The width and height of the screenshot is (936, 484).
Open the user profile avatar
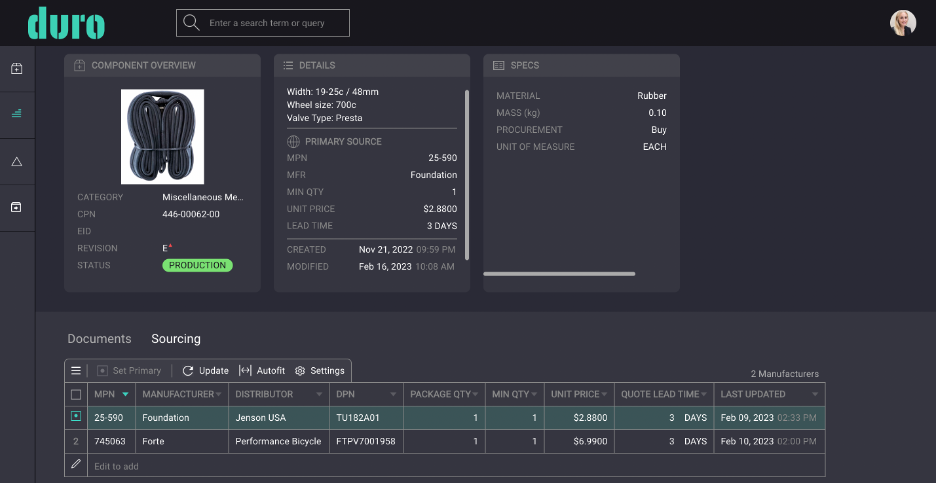click(903, 23)
